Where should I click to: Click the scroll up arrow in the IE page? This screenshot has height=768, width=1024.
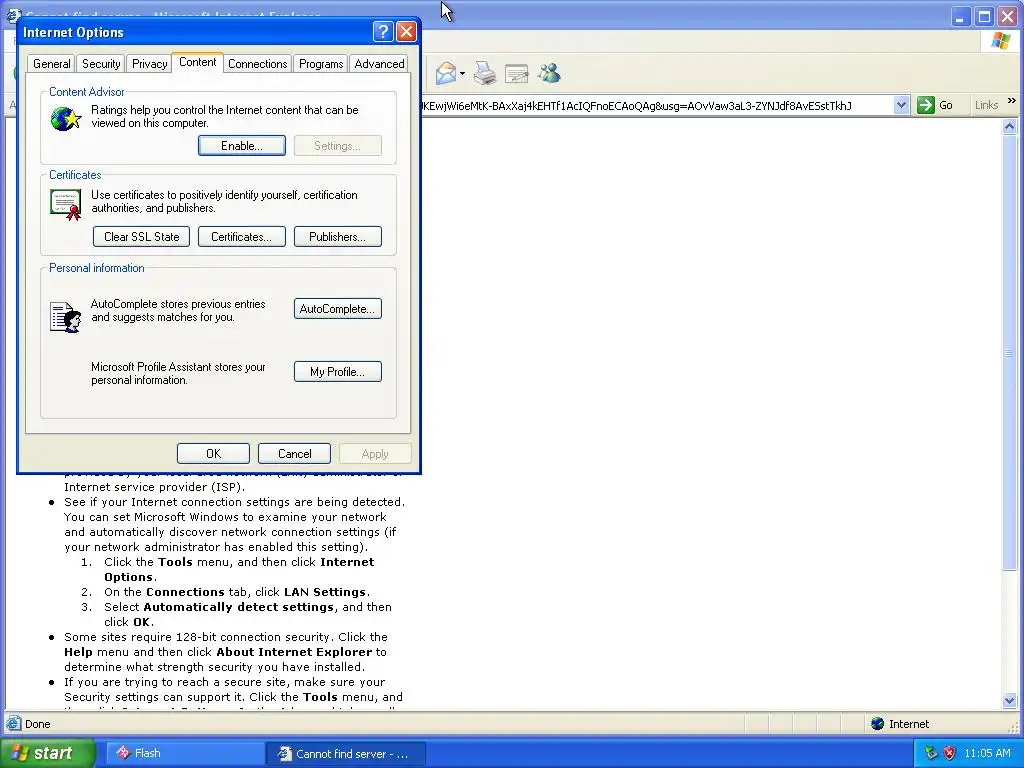[1010, 127]
